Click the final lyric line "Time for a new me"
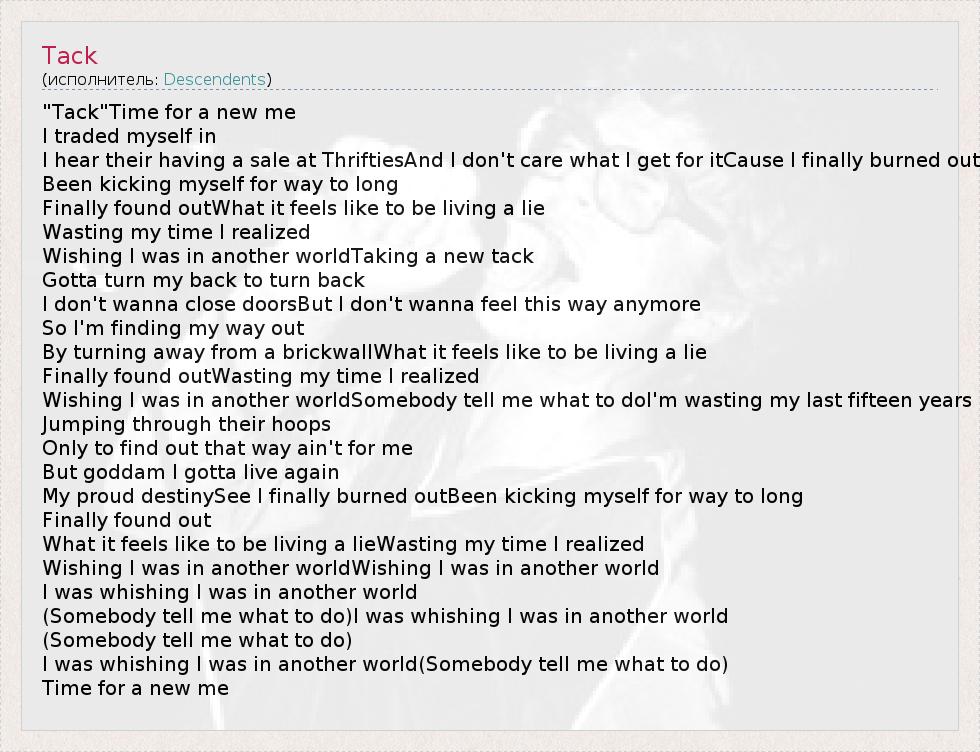Image resolution: width=980 pixels, height=752 pixels. 135,688
